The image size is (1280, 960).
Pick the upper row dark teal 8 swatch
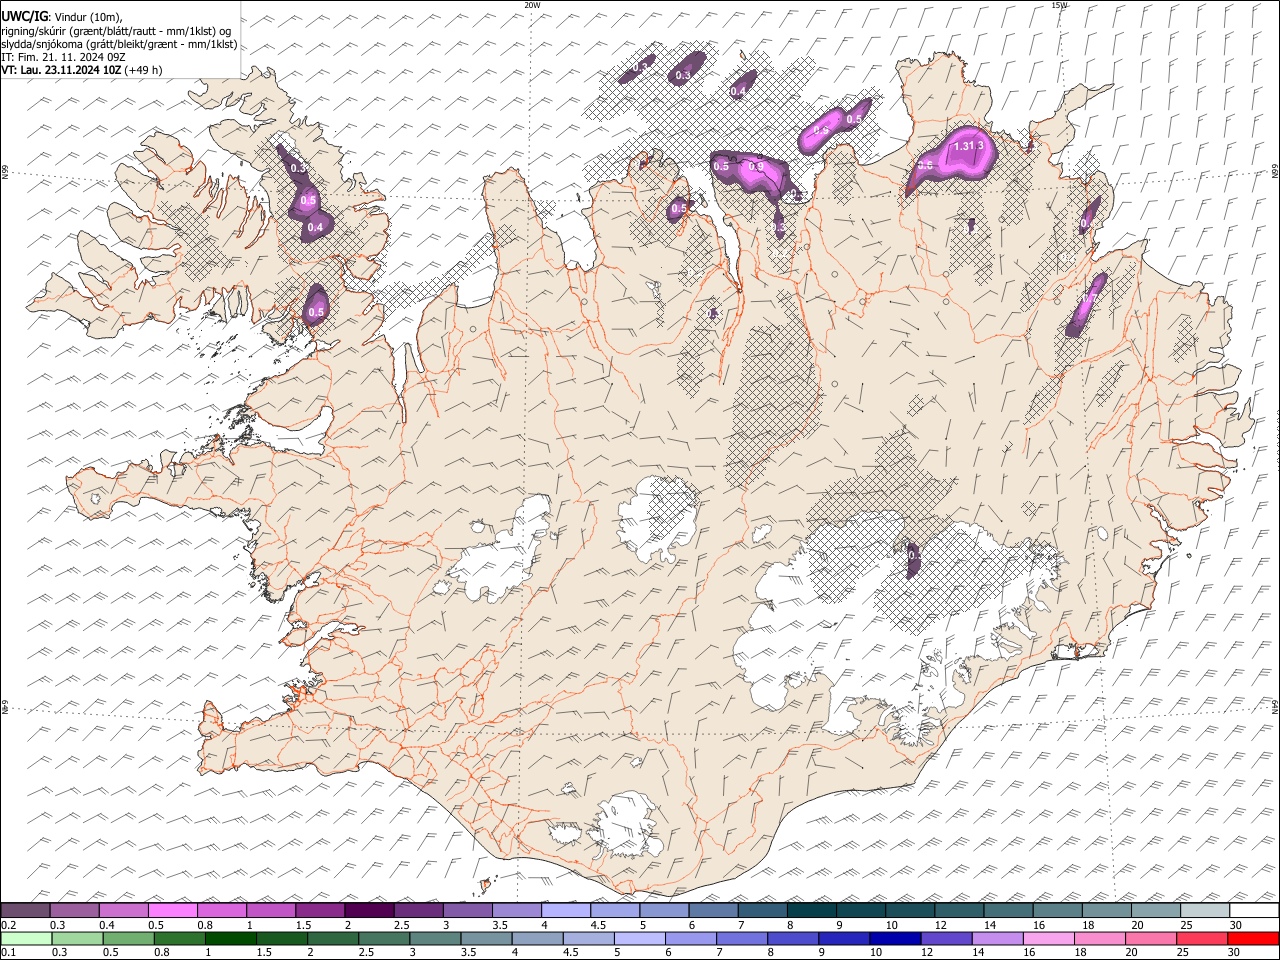coord(811,911)
